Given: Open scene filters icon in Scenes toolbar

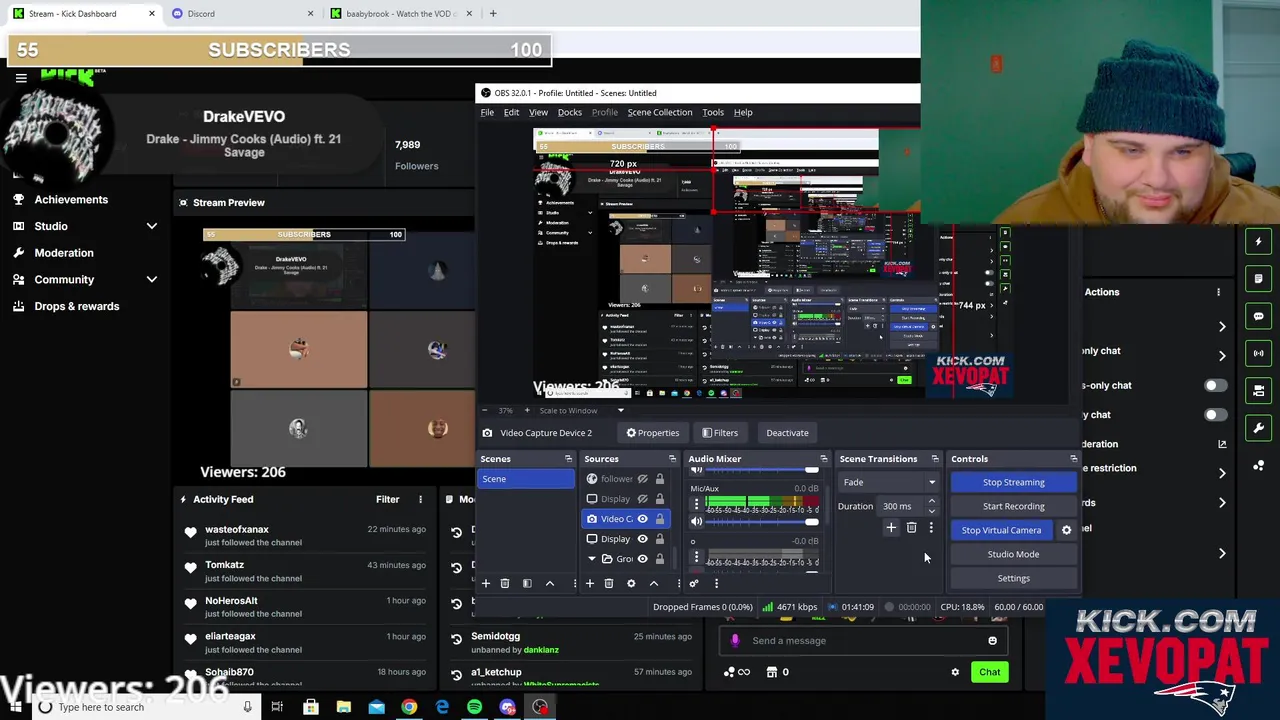Looking at the screenshot, I should 527,583.
